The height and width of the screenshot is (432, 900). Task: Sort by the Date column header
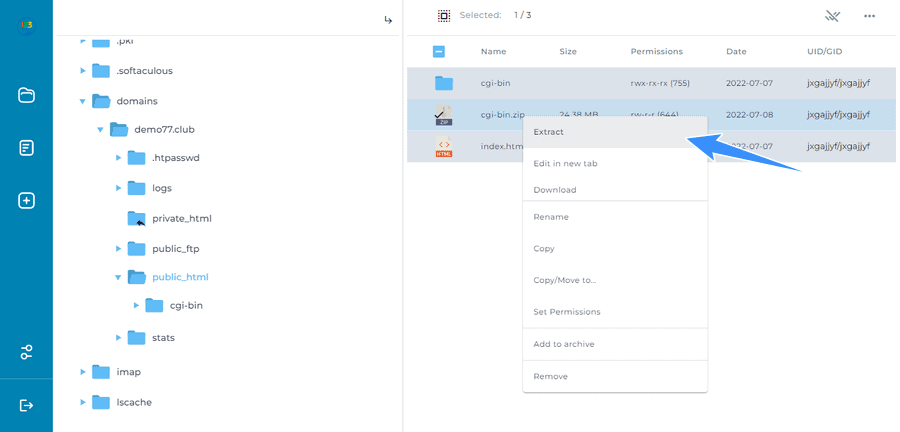(736, 52)
